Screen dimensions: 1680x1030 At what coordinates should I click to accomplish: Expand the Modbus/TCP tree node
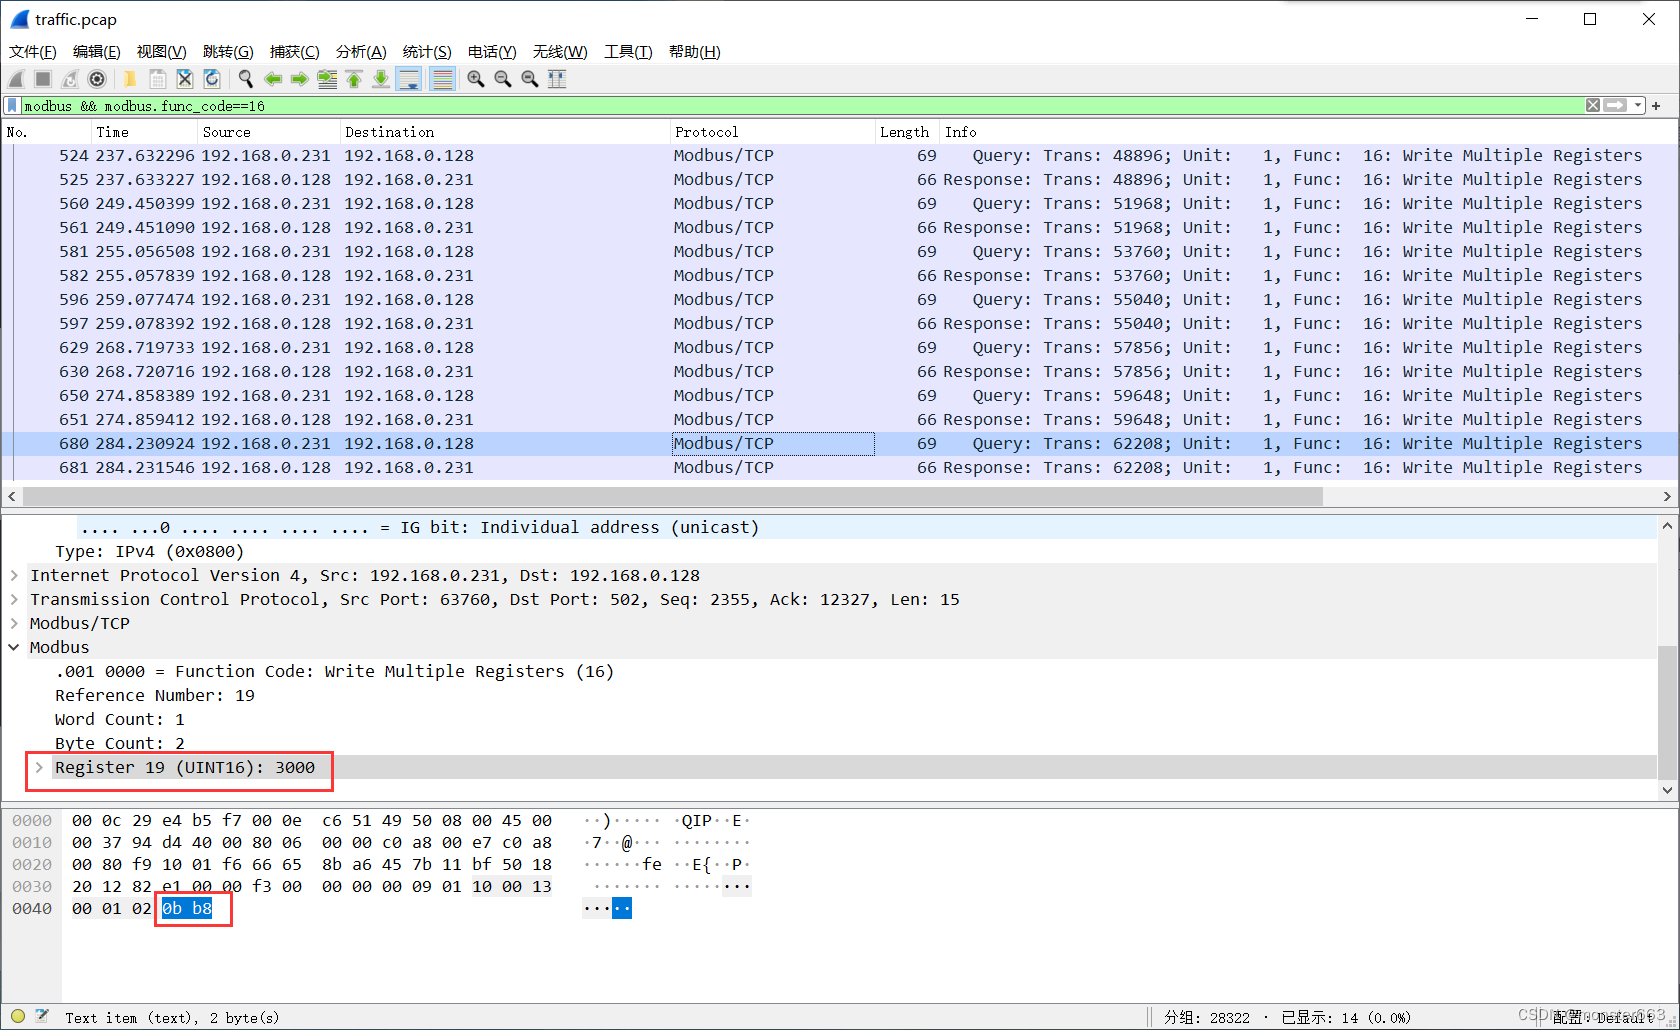pos(14,623)
